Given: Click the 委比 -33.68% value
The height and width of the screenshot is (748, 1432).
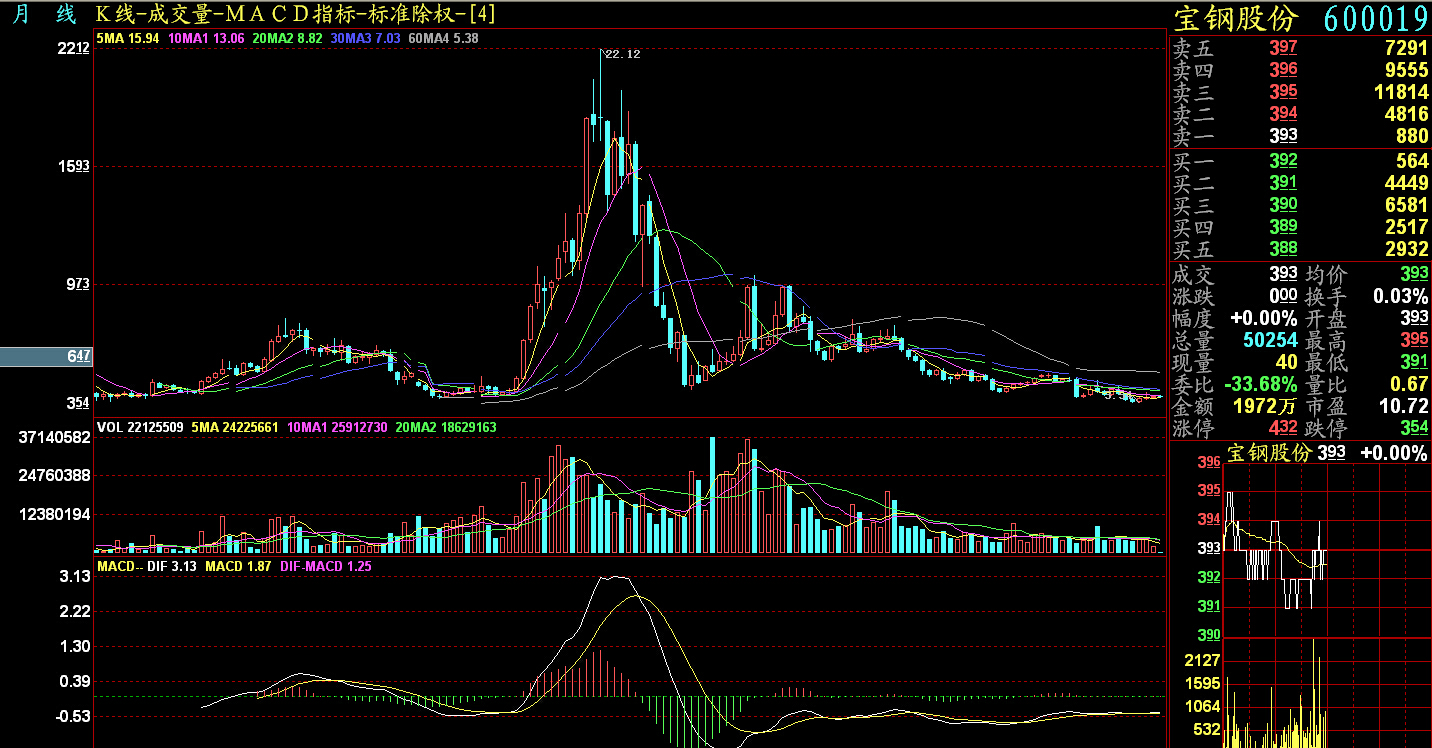Looking at the screenshot, I should coord(1260,385).
